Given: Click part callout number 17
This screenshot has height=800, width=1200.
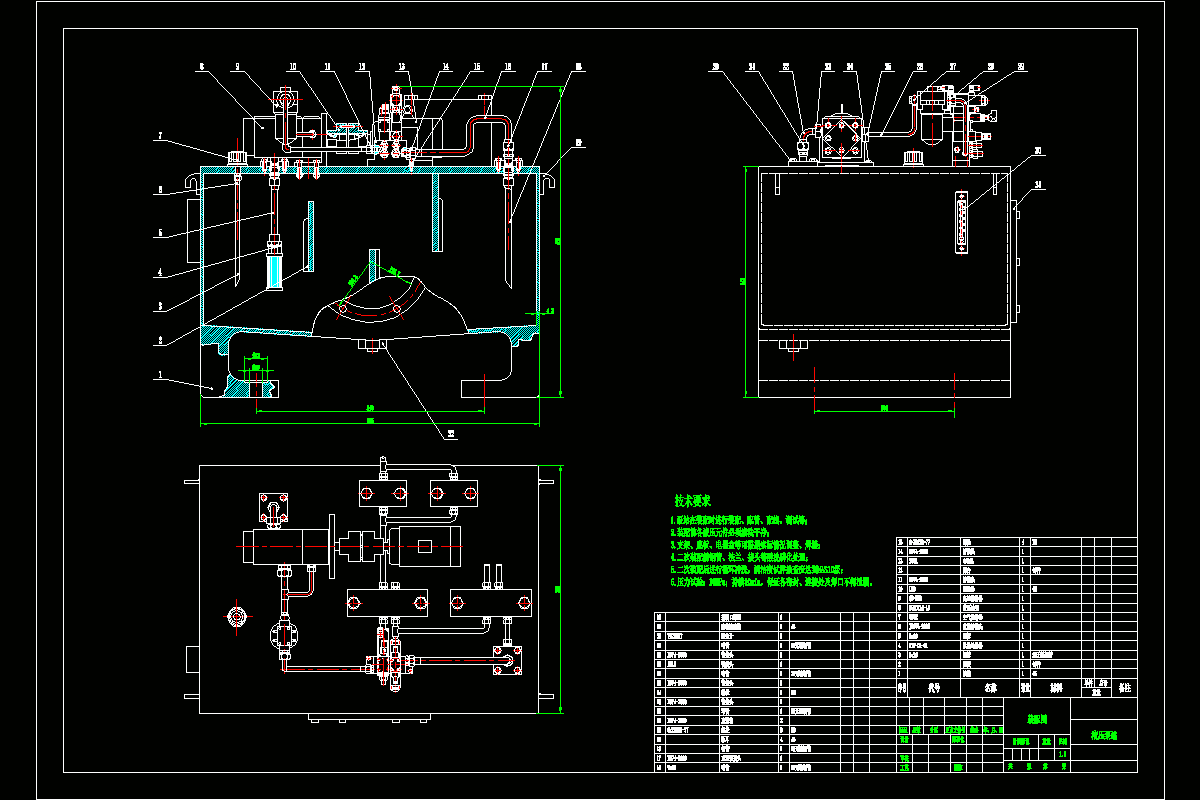Looking at the screenshot, I should click(545, 67).
